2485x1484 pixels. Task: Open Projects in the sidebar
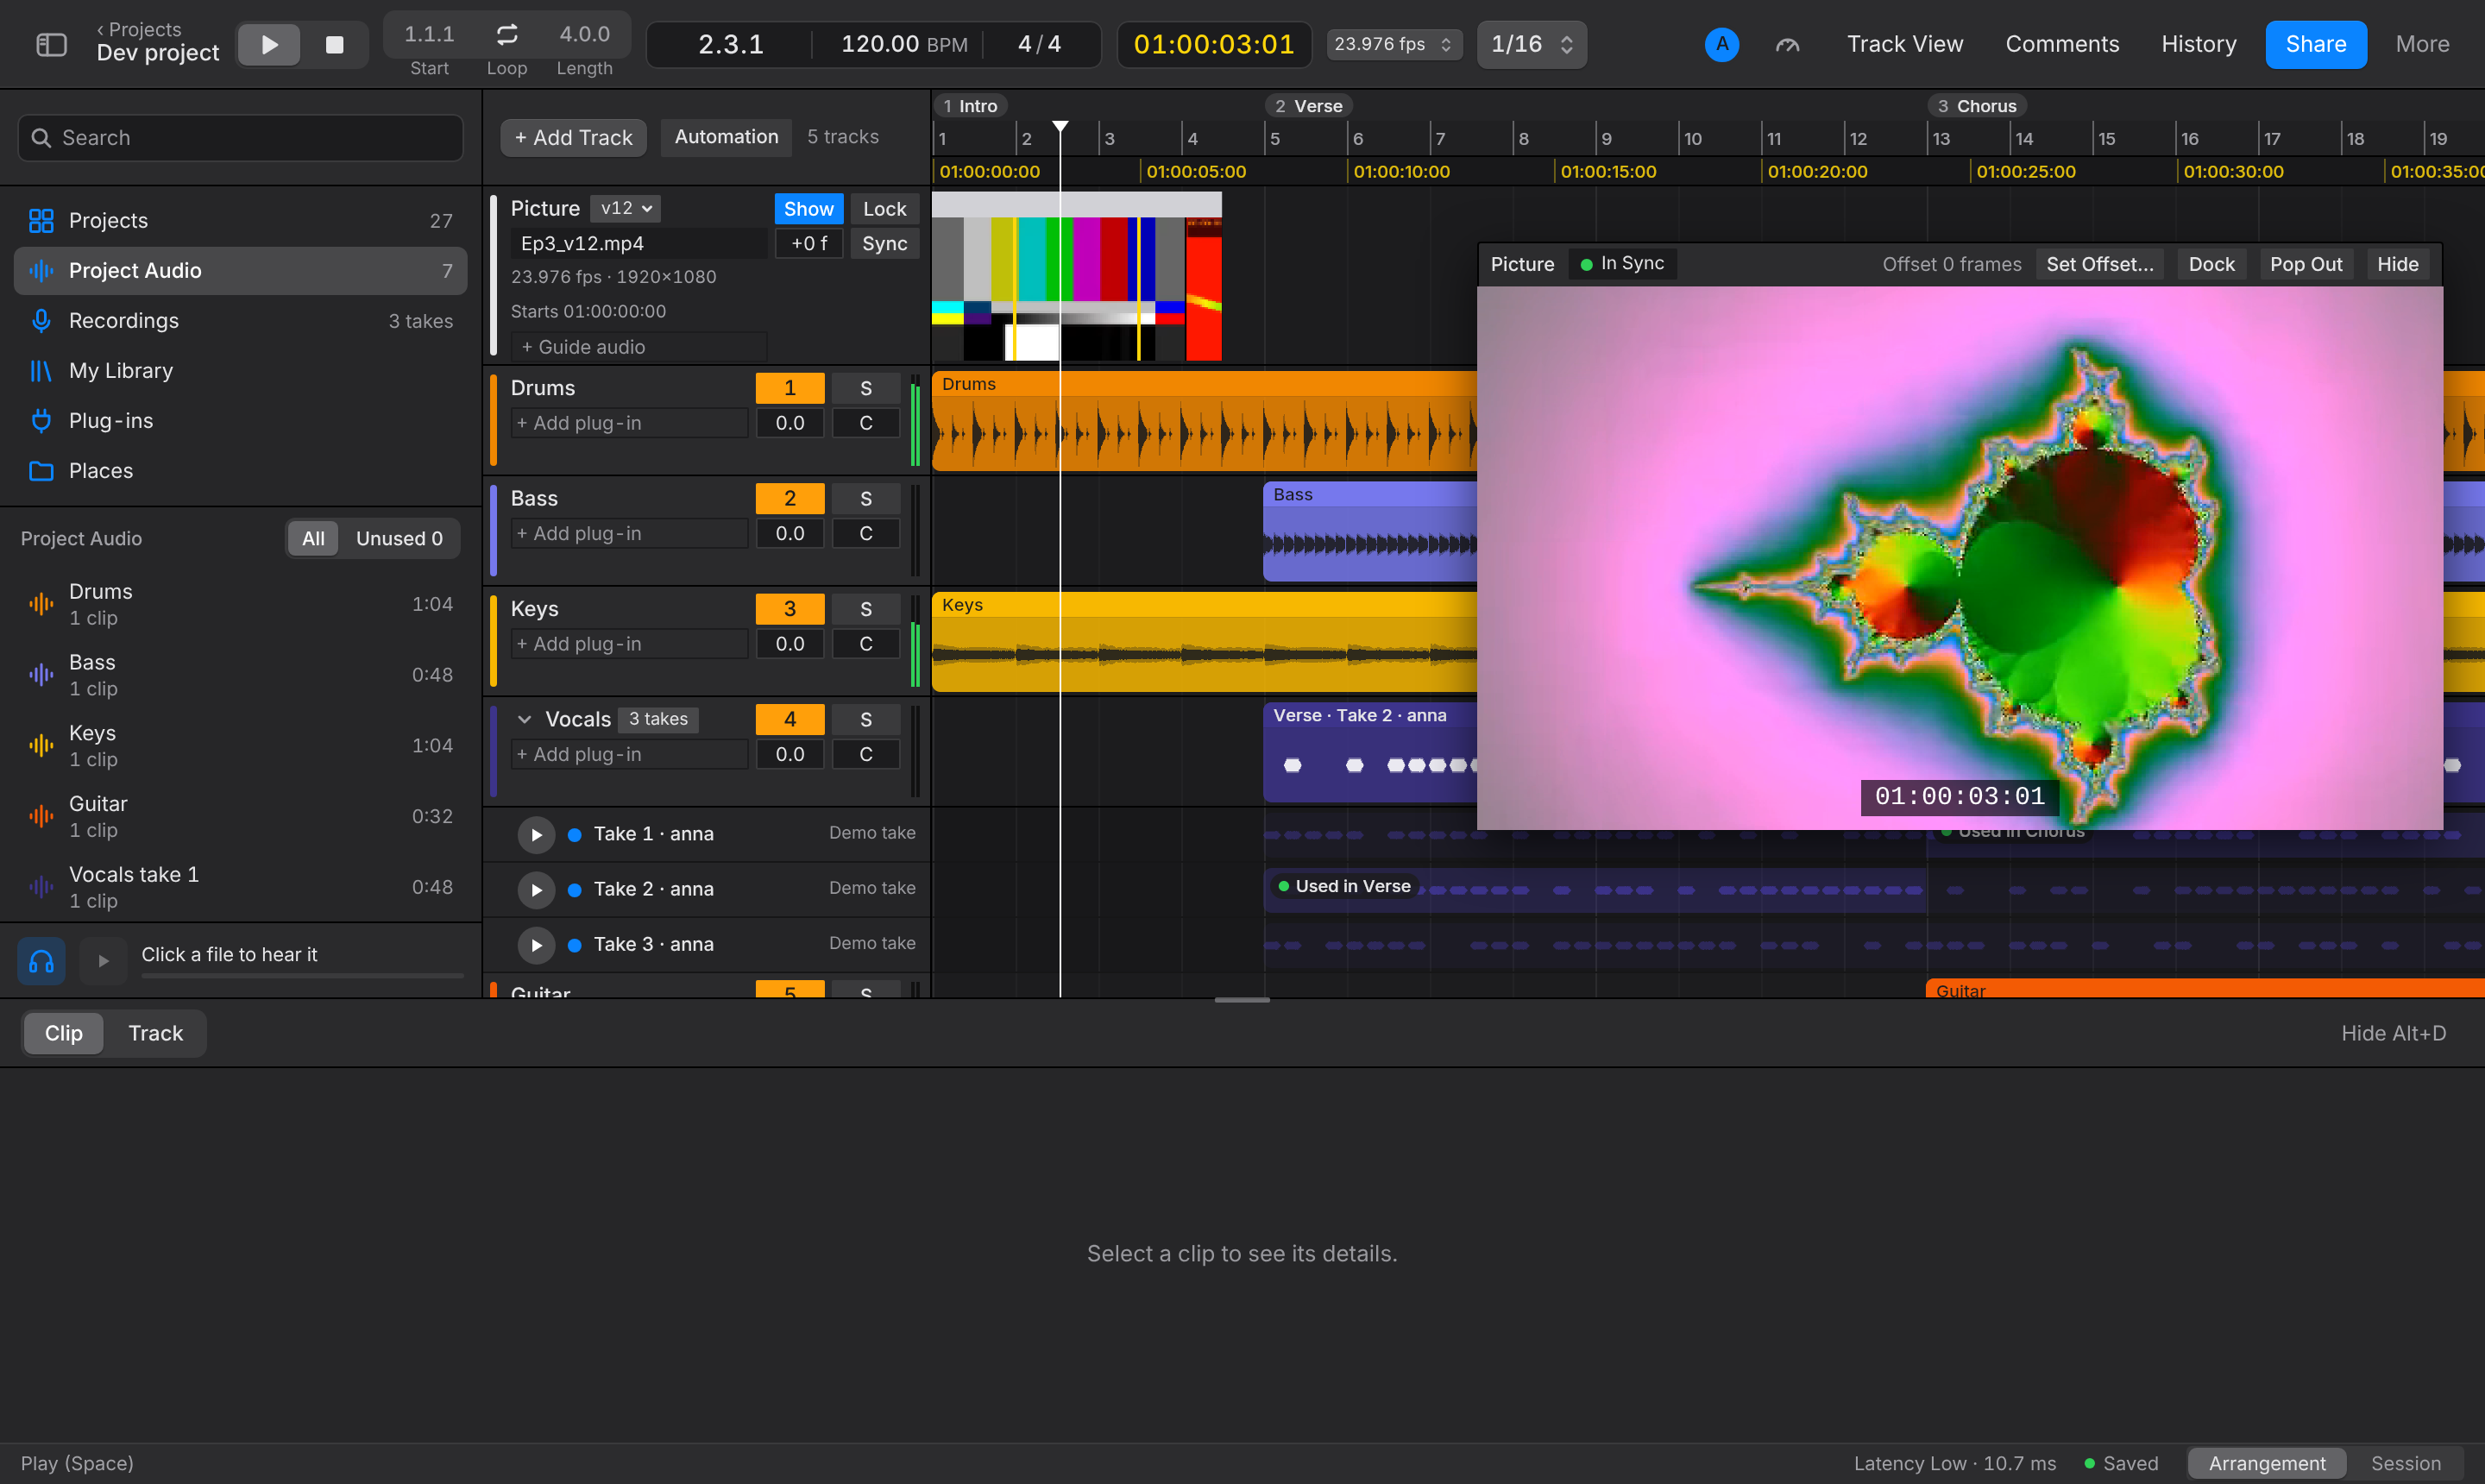coord(240,221)
